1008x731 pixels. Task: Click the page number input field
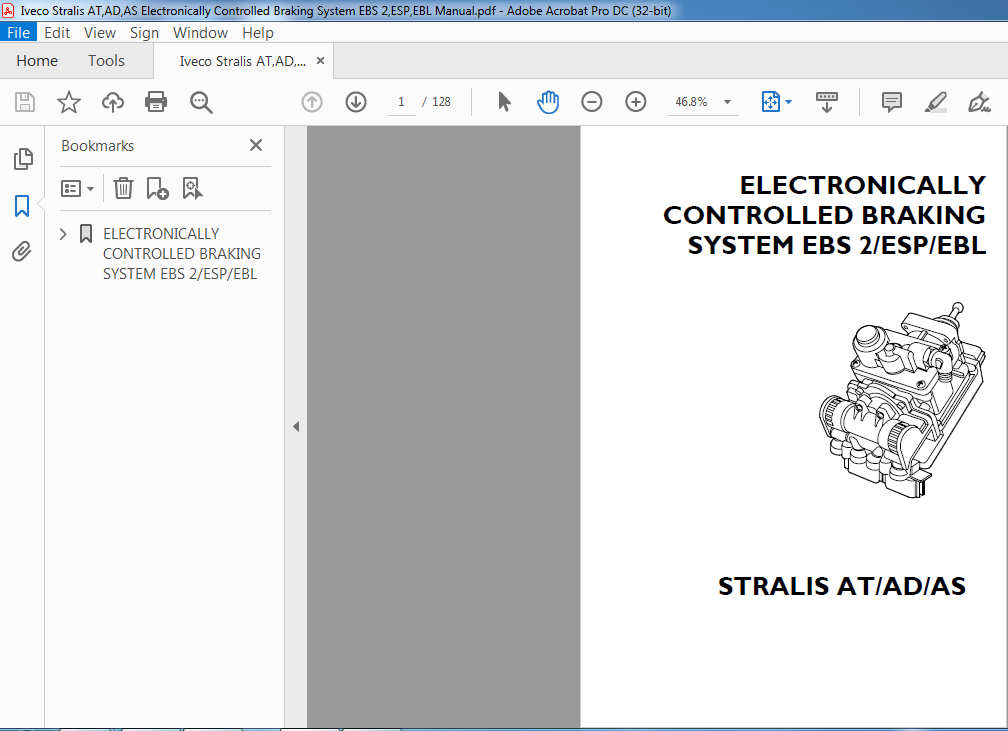401,102
